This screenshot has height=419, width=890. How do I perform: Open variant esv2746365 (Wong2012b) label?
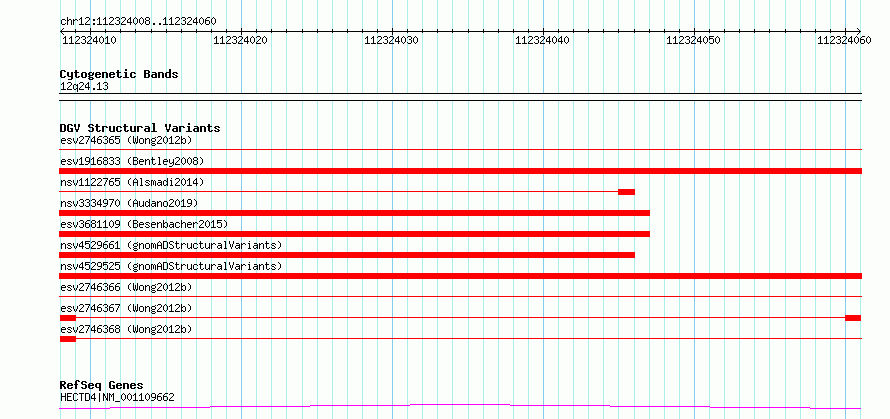126,140
